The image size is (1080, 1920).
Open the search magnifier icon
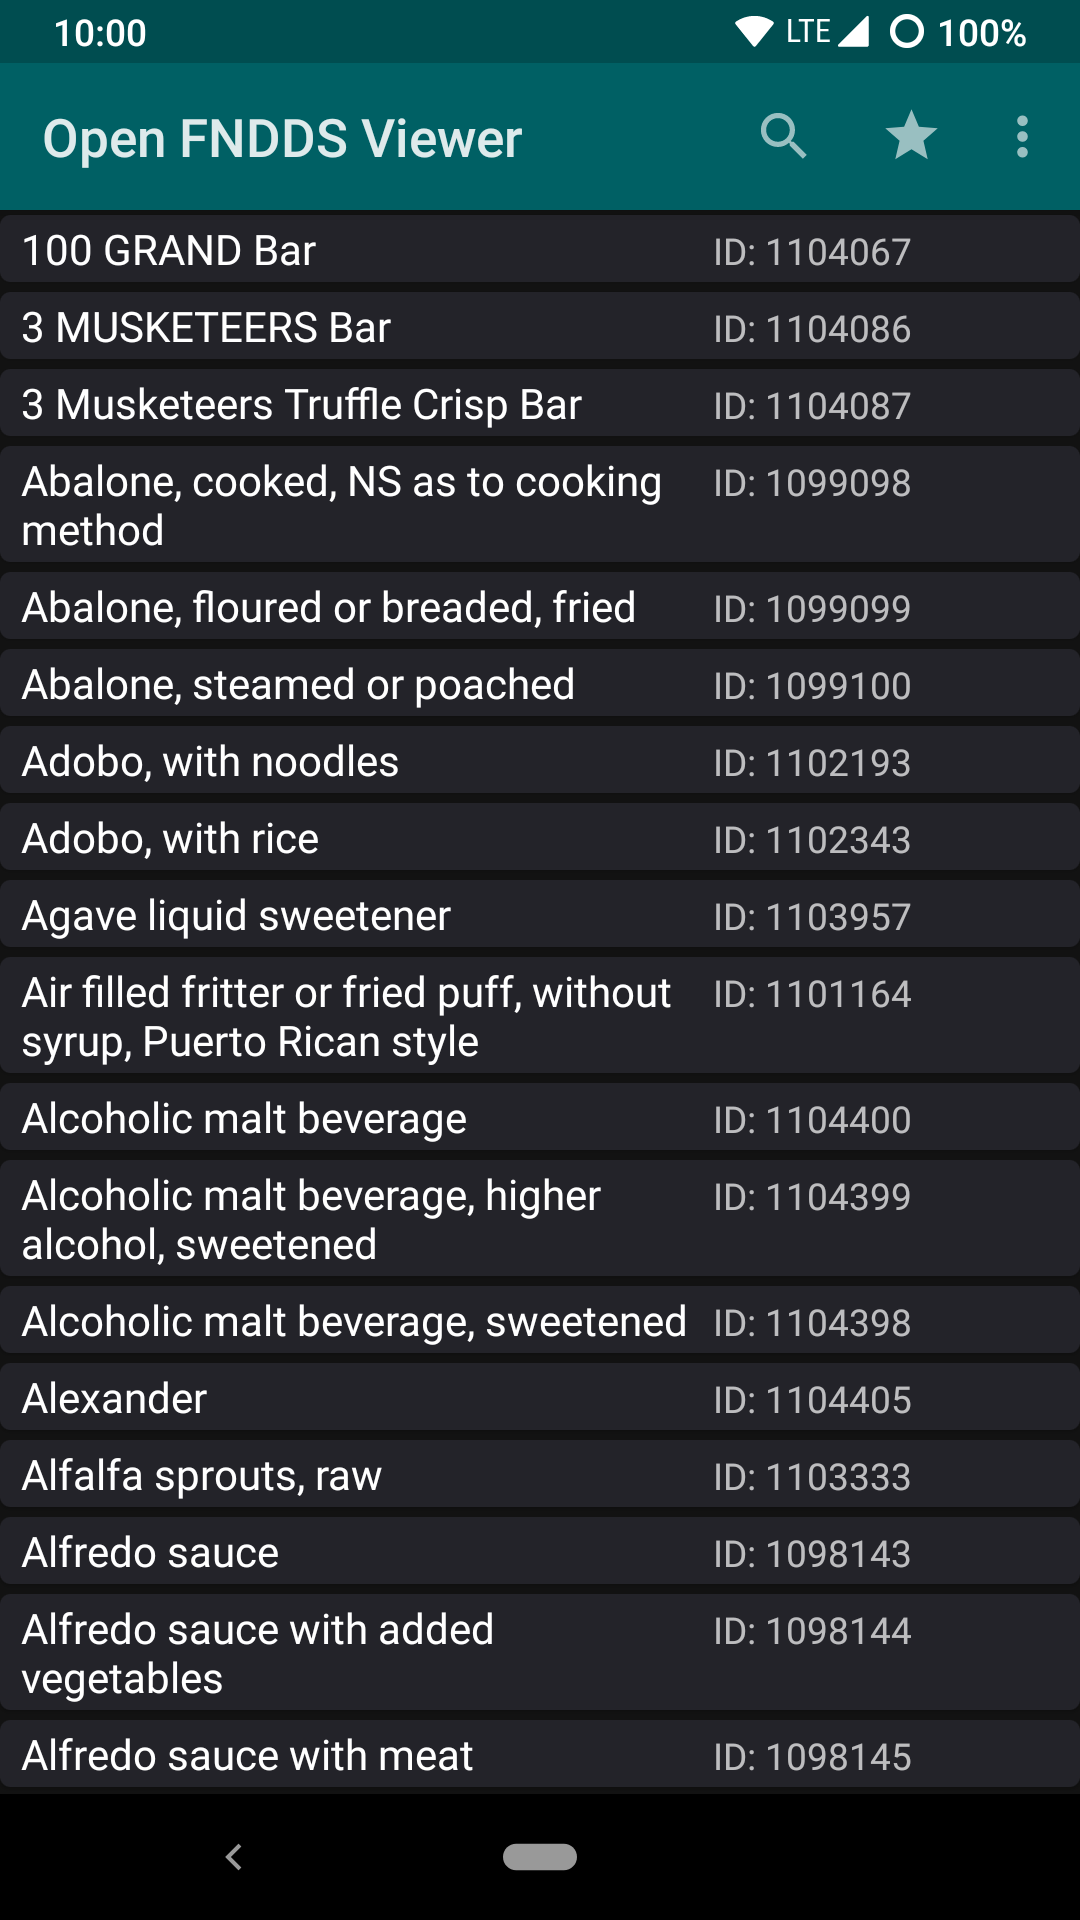click(783, 137)
